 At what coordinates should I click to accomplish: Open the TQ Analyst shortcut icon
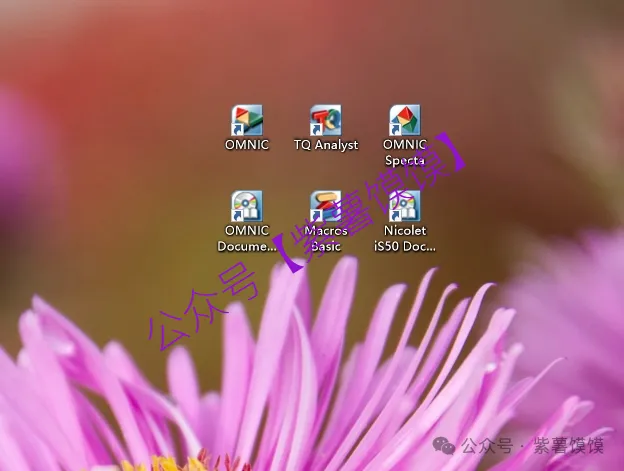325,120
